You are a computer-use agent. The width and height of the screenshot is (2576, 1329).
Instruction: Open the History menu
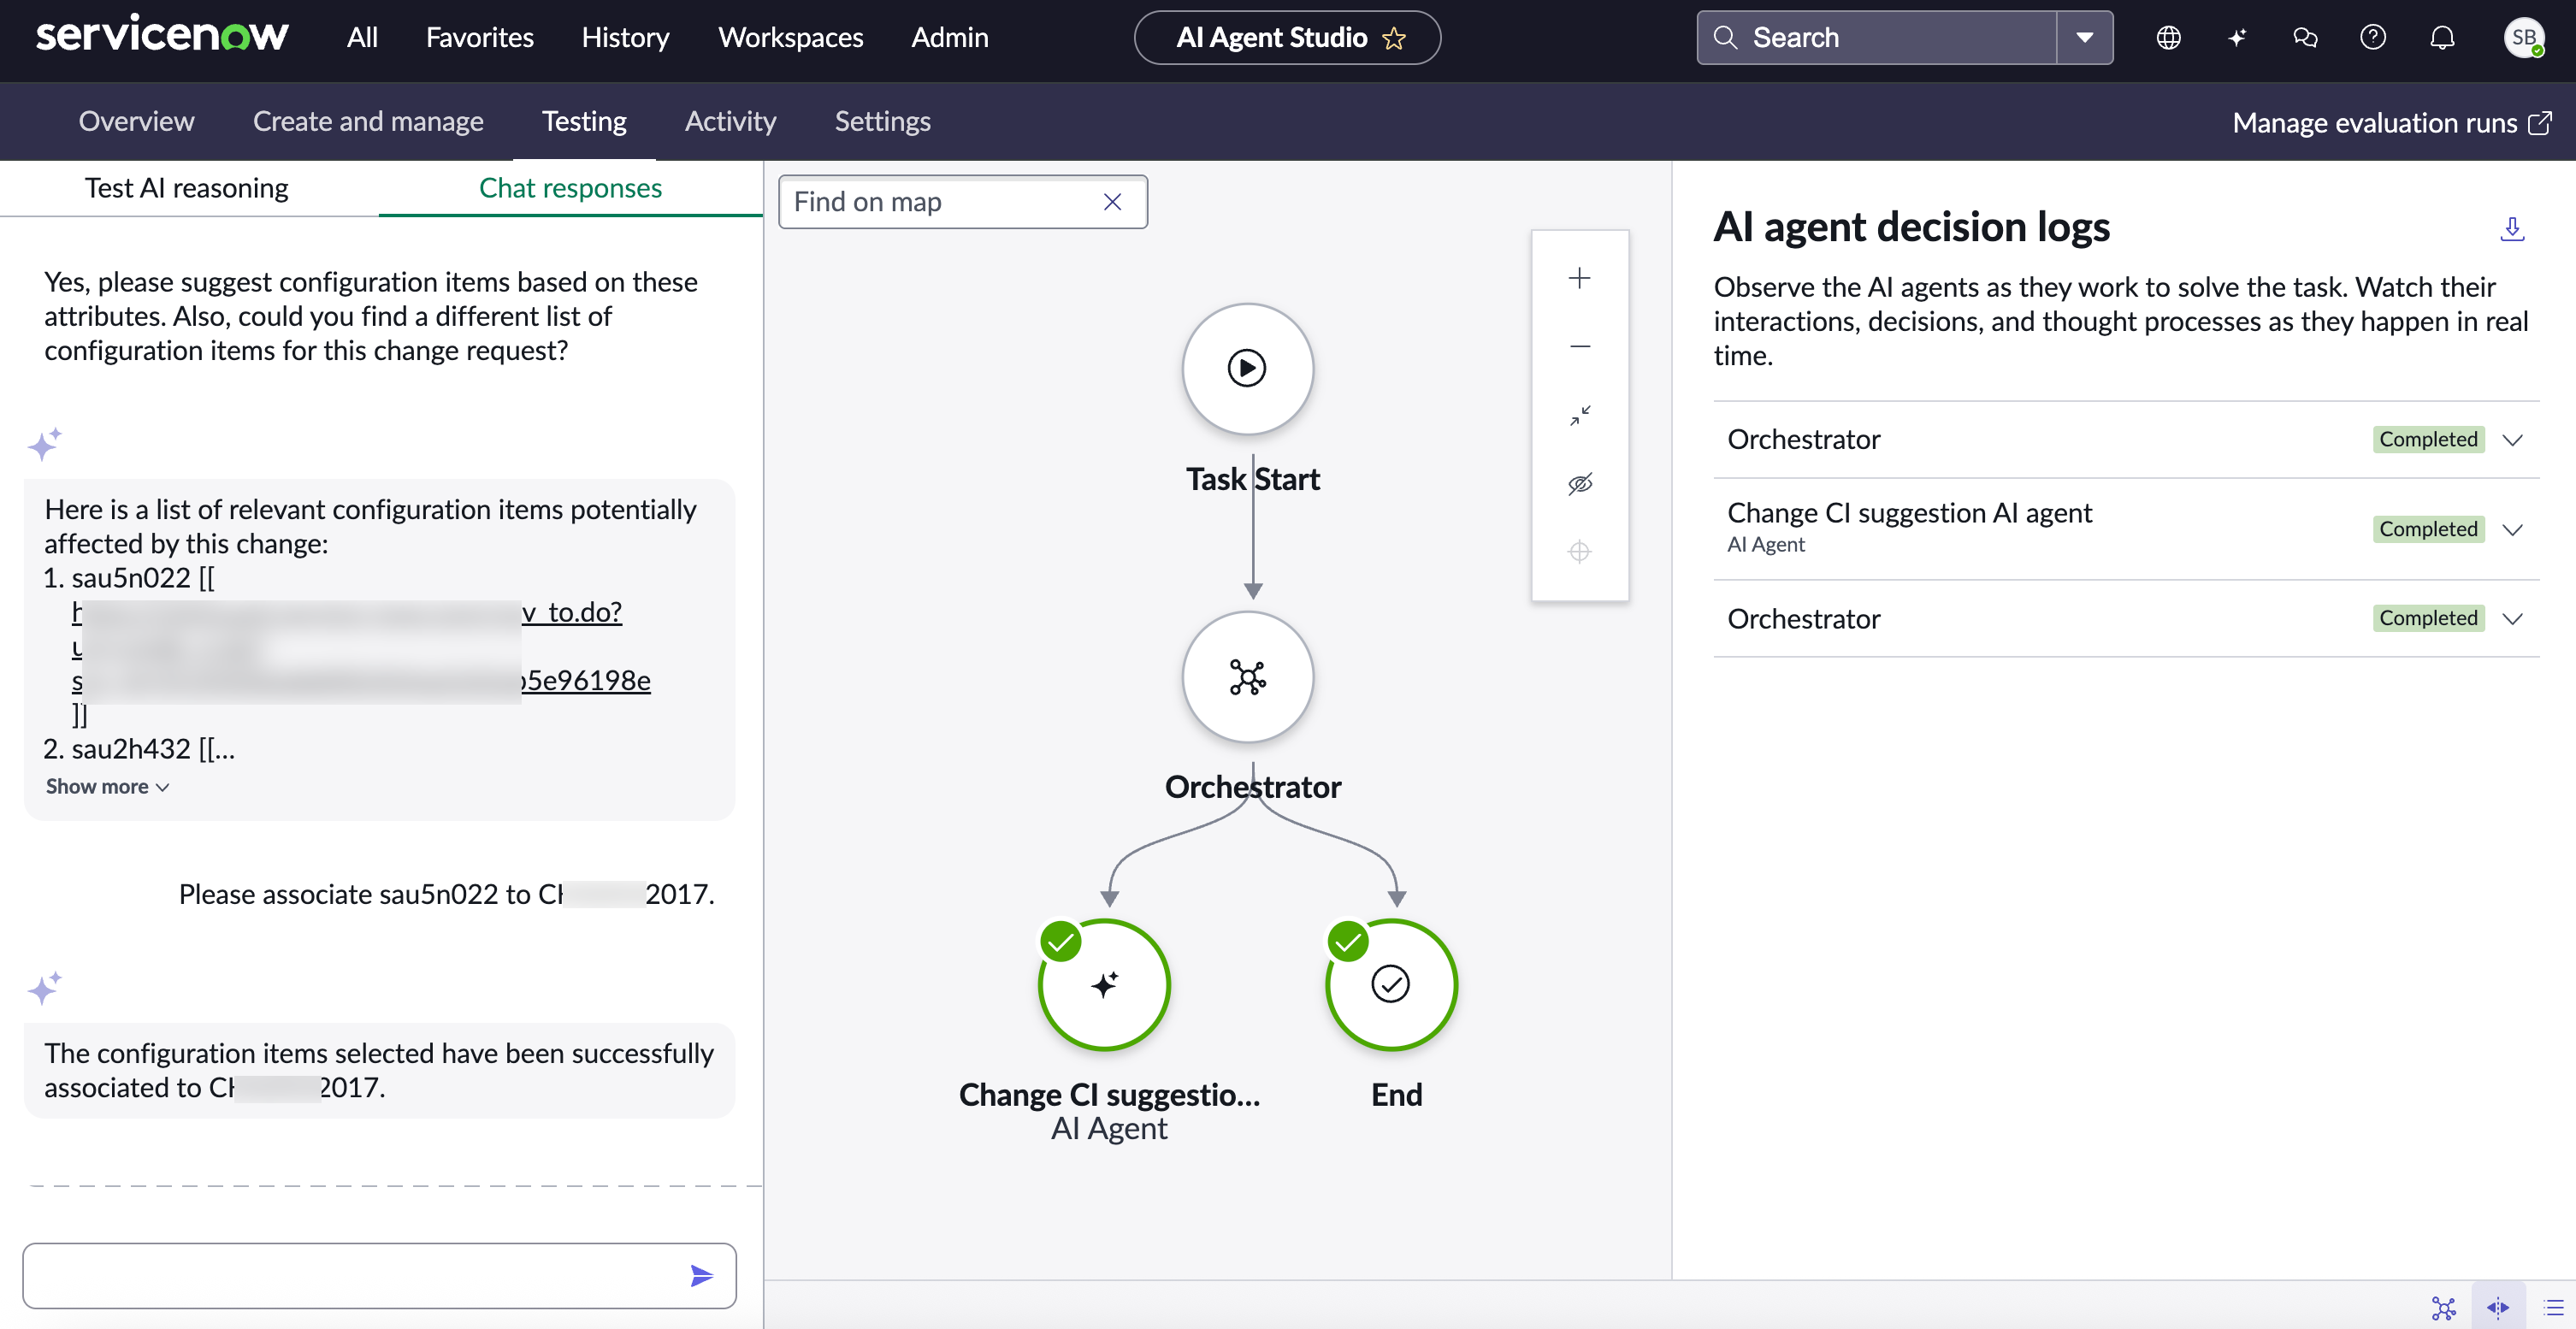626,38
